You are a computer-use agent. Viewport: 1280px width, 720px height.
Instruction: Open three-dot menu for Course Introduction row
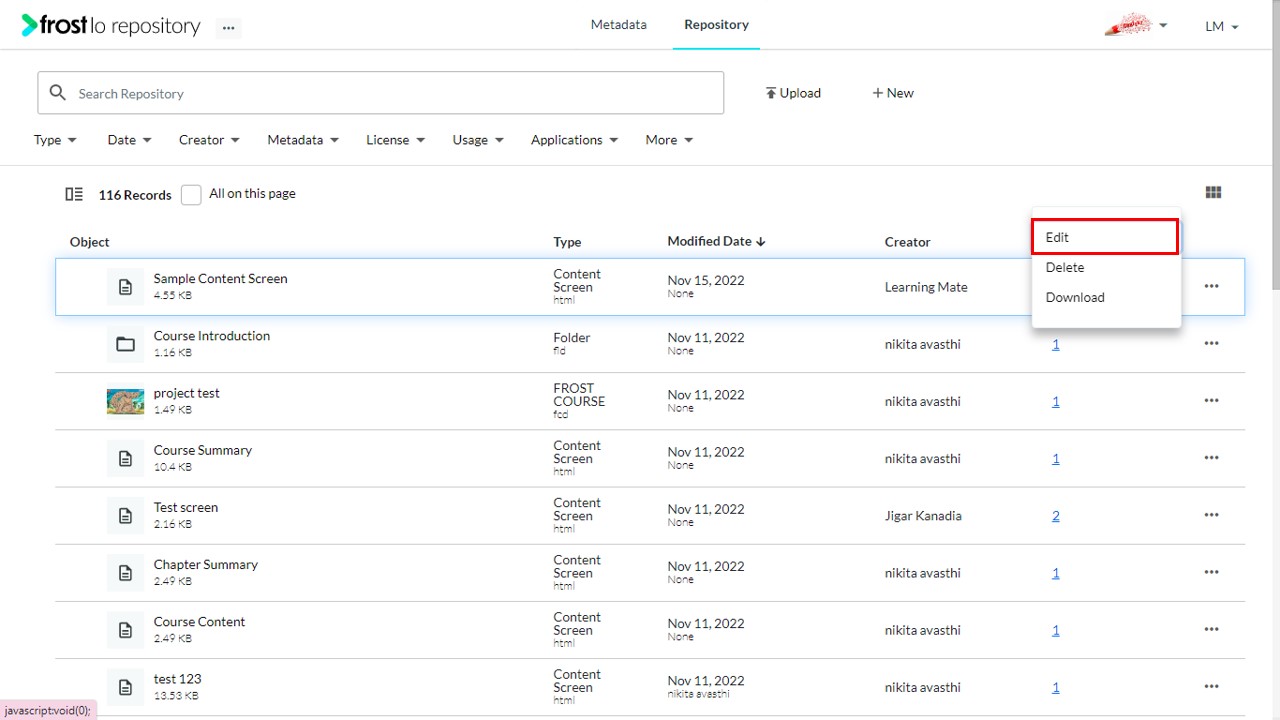[x=1211, y=343]
